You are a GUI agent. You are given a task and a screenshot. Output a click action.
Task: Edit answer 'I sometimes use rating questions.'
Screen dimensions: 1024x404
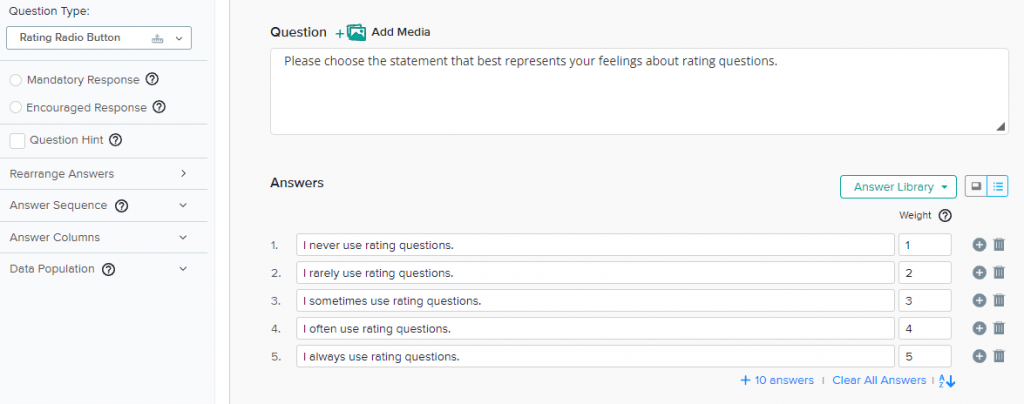point(595,301)
